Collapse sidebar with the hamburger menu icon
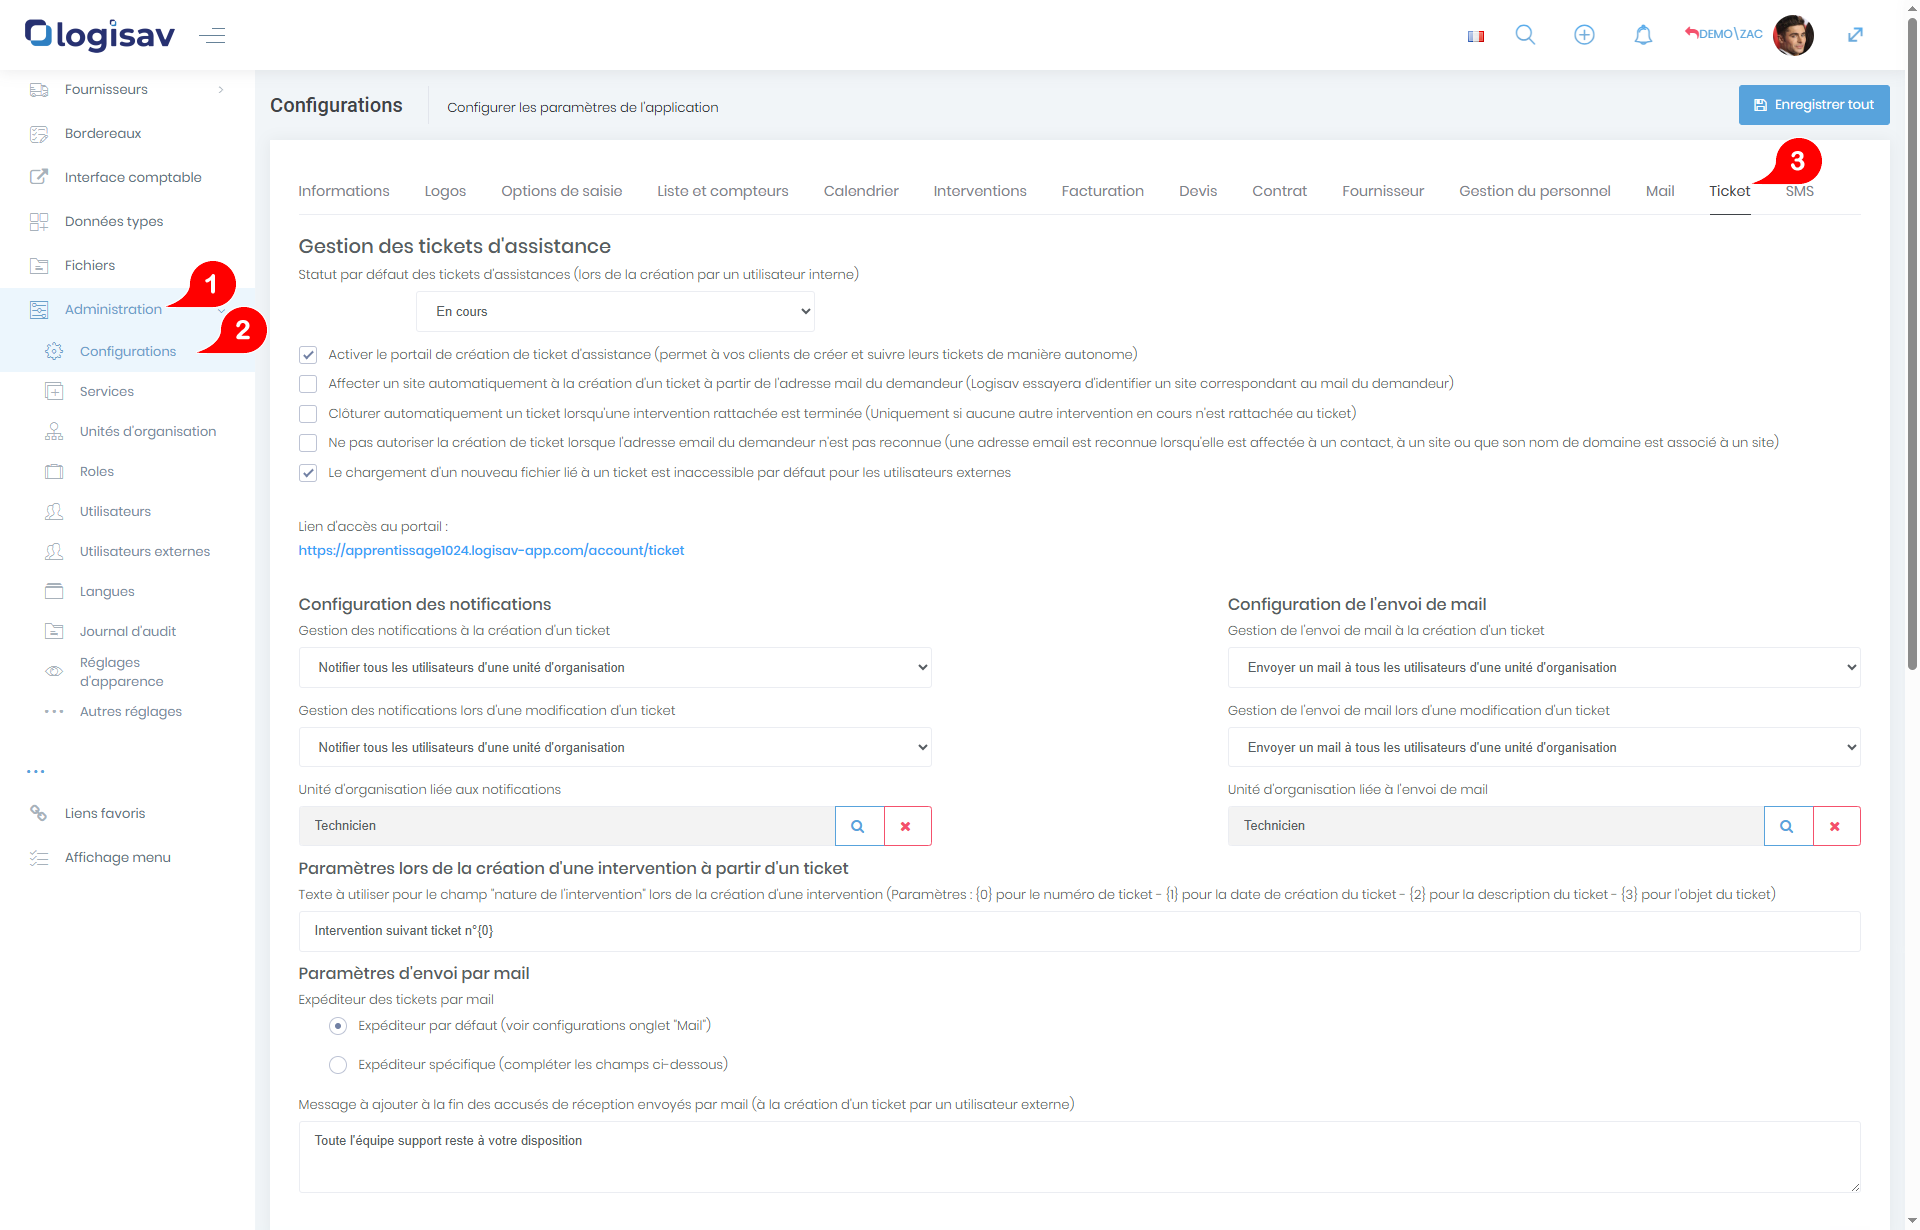This screenshot has width=1920, height=1230. (x=212, y=36)
